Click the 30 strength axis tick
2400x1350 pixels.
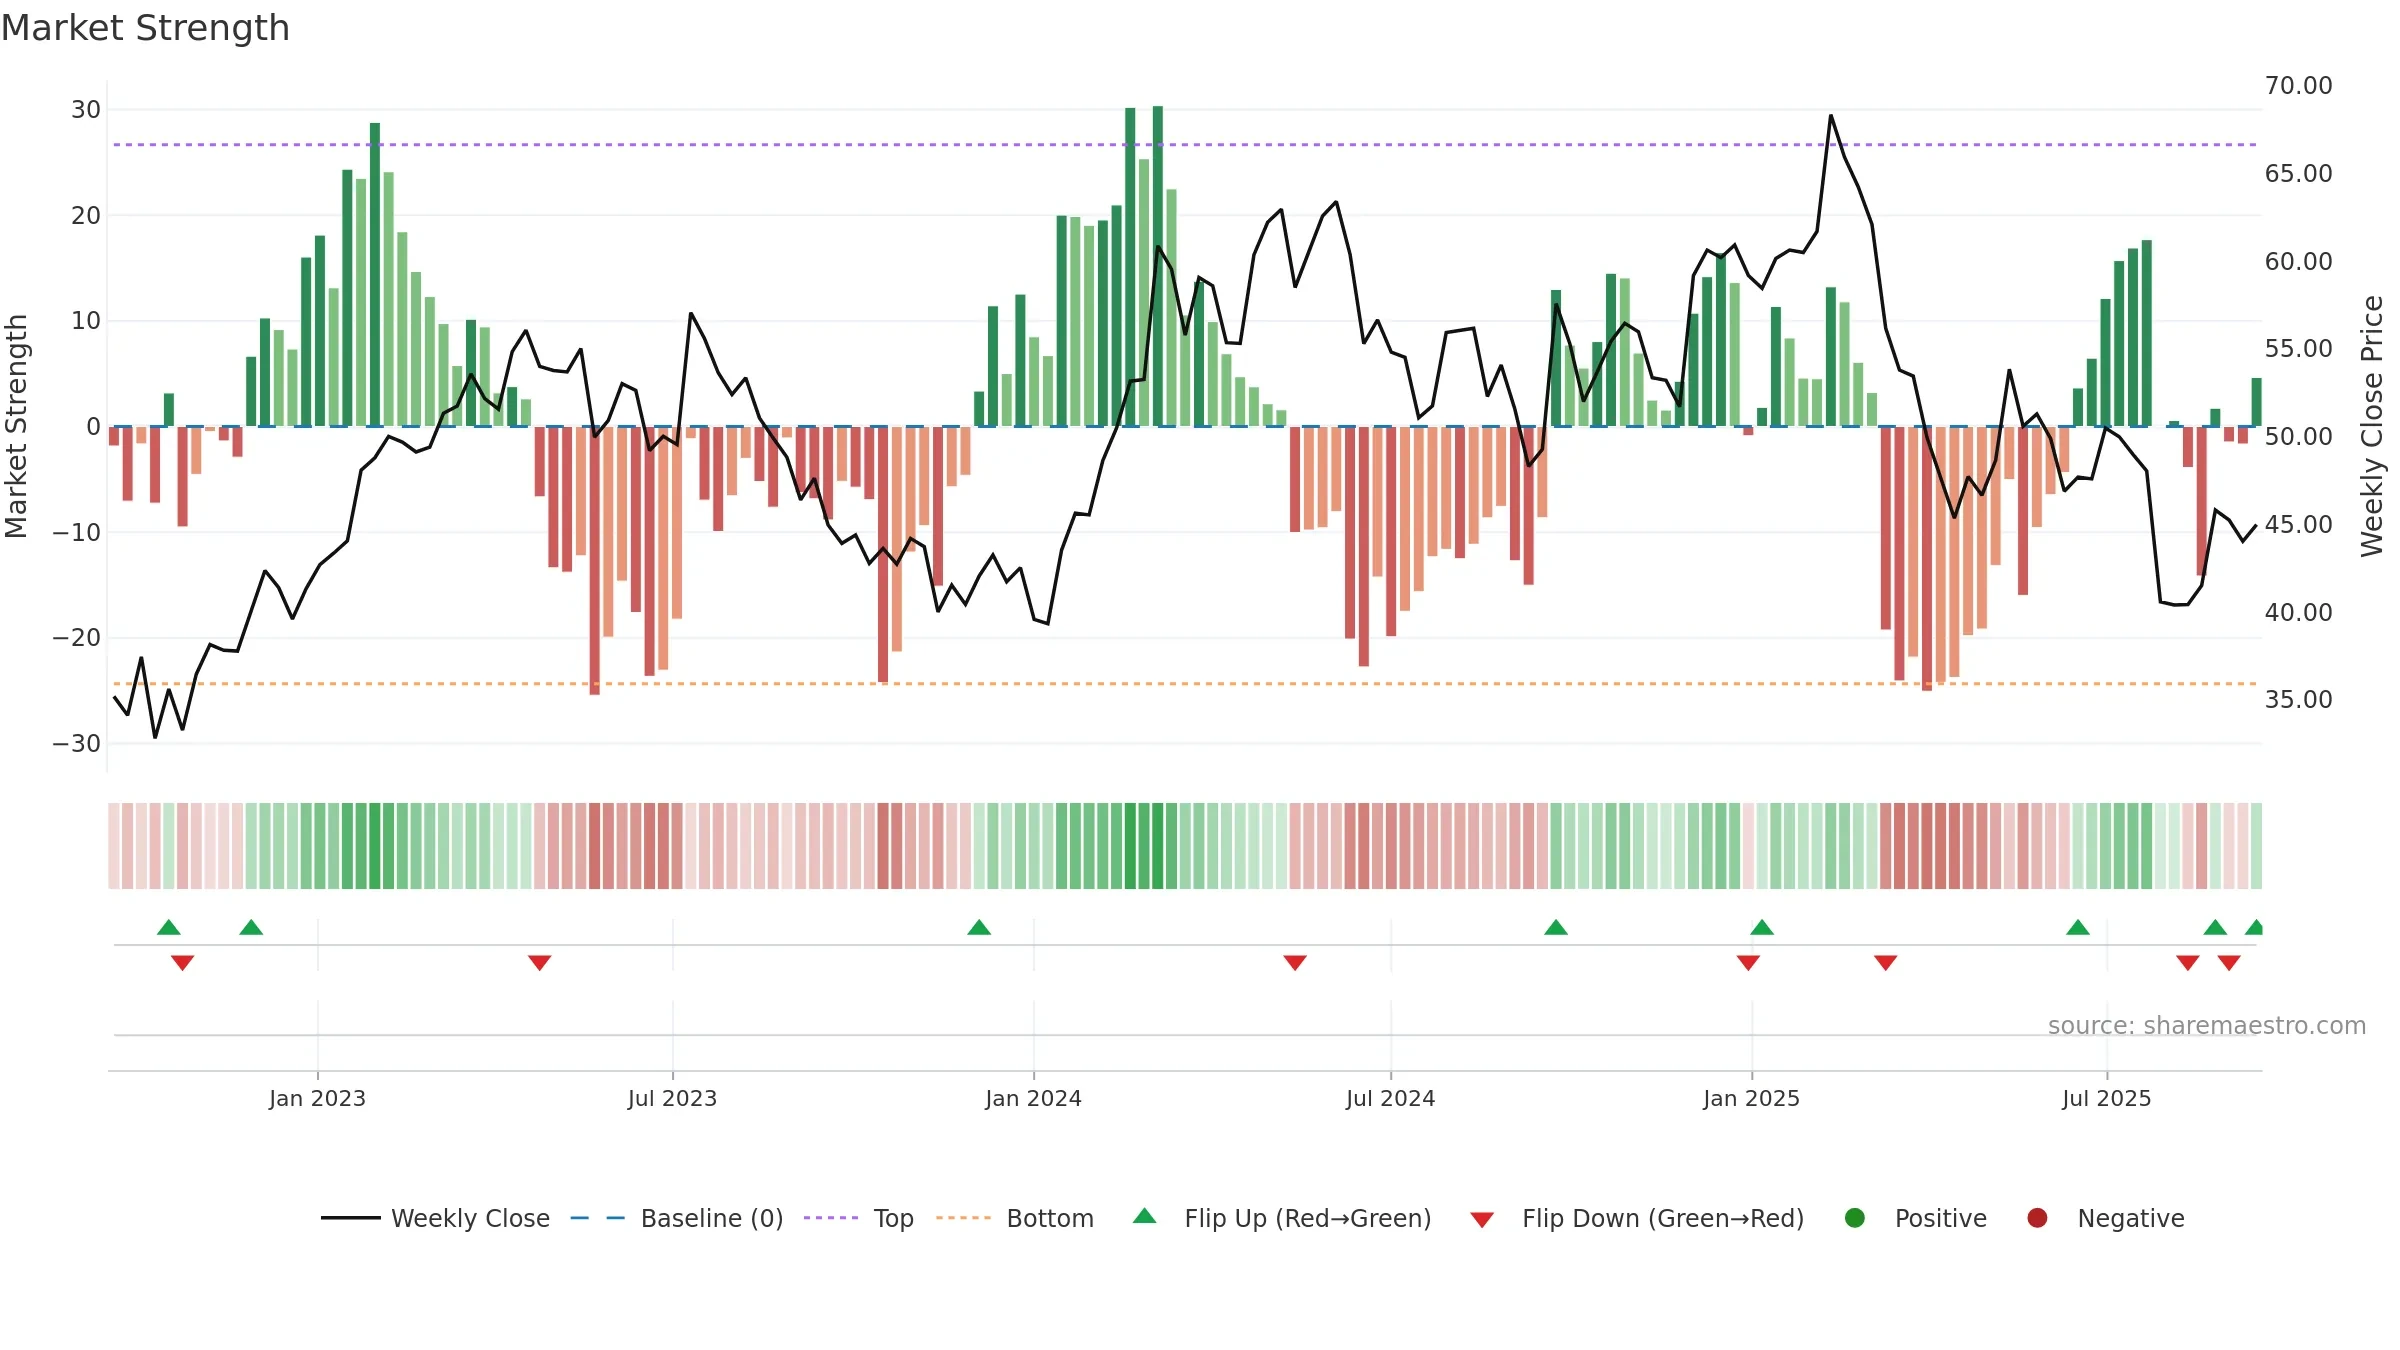pos(86,110)
